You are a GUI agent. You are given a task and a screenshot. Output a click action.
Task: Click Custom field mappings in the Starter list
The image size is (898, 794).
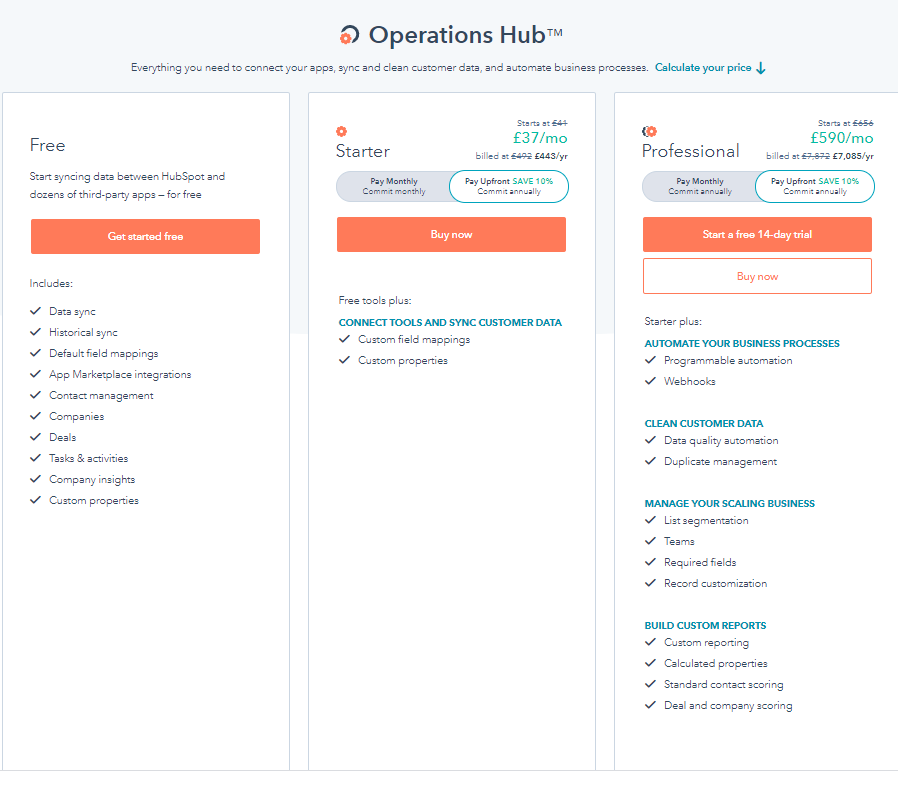414,340
